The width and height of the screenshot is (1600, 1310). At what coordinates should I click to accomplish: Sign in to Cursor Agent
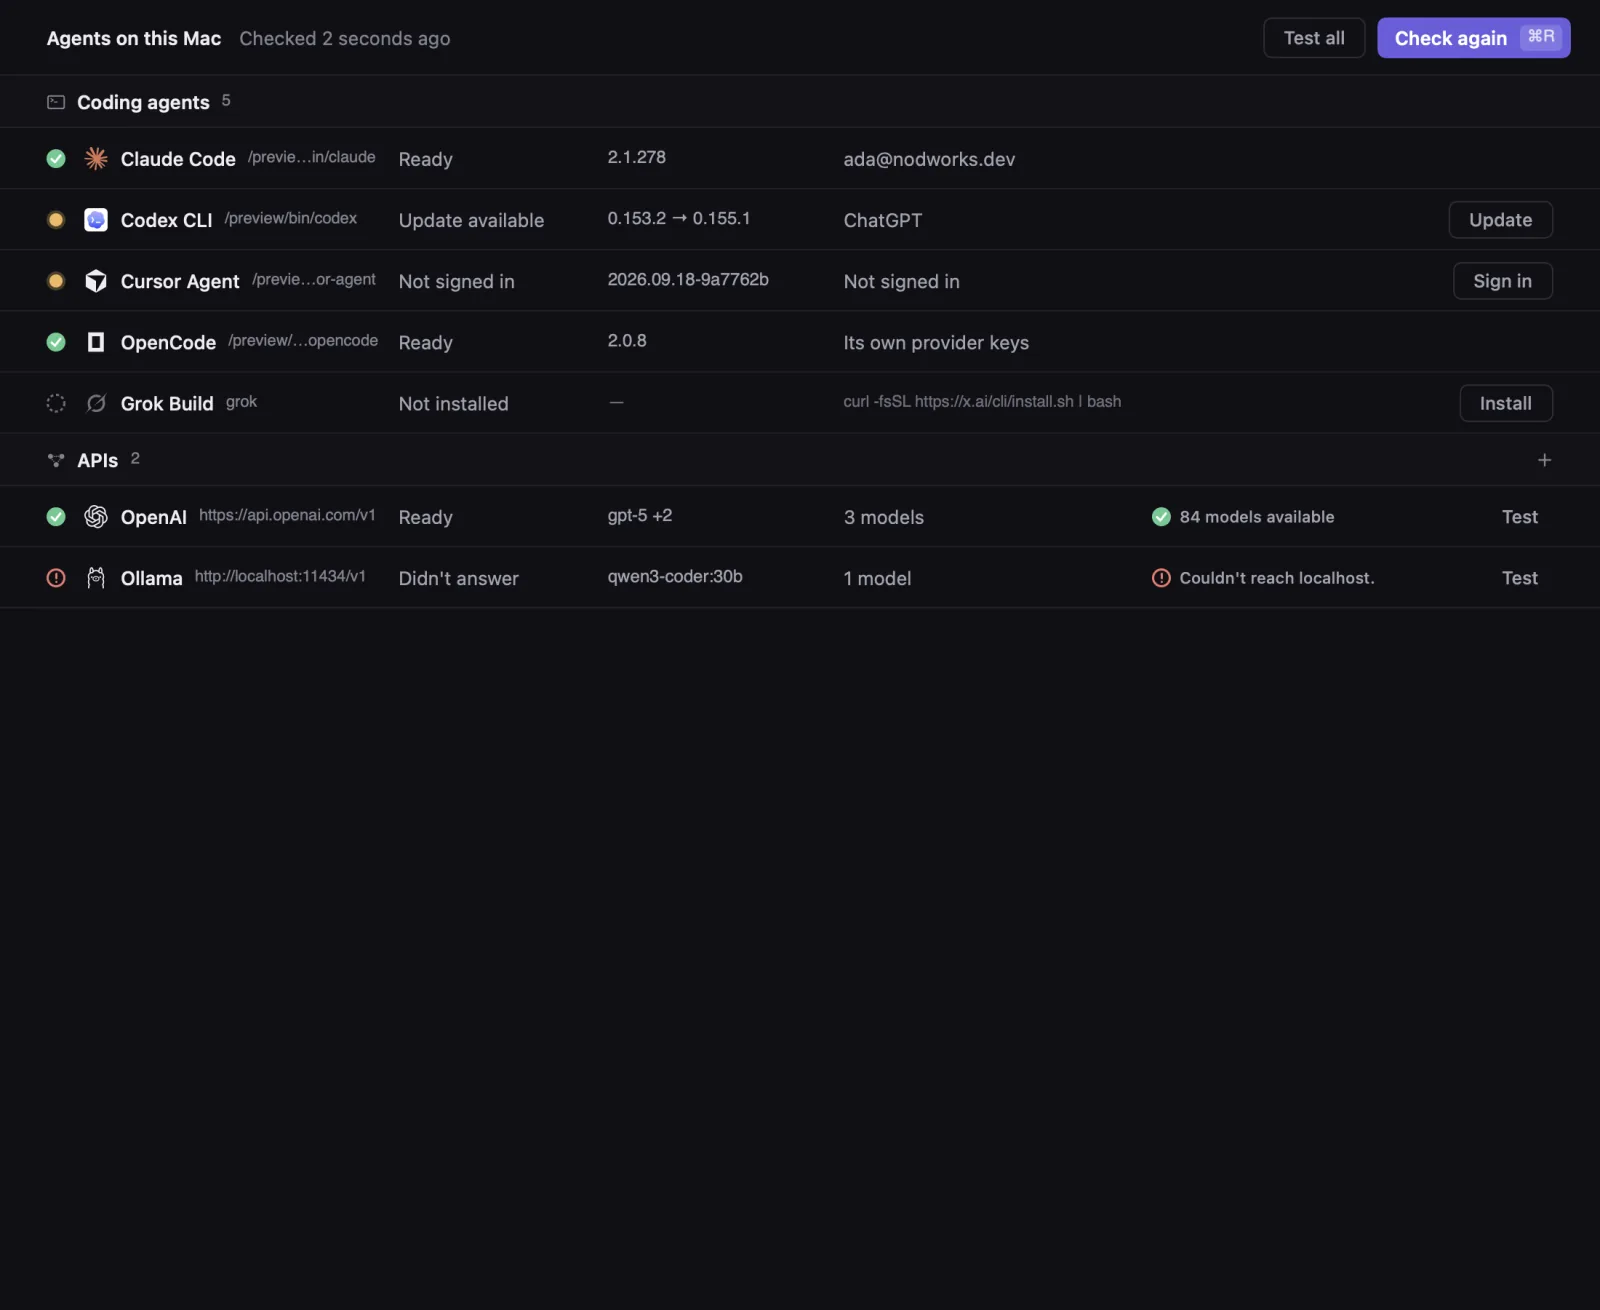tap(1502, 281)
